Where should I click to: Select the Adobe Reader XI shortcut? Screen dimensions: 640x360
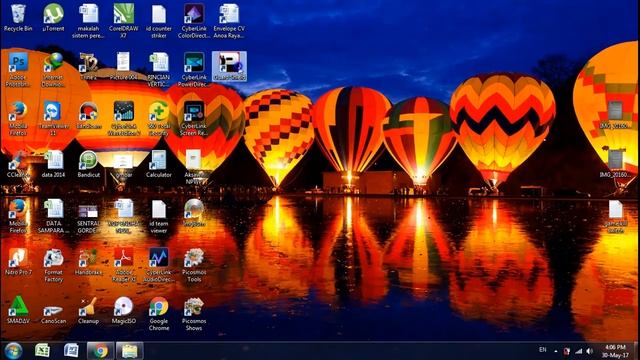tap(123, 264)
